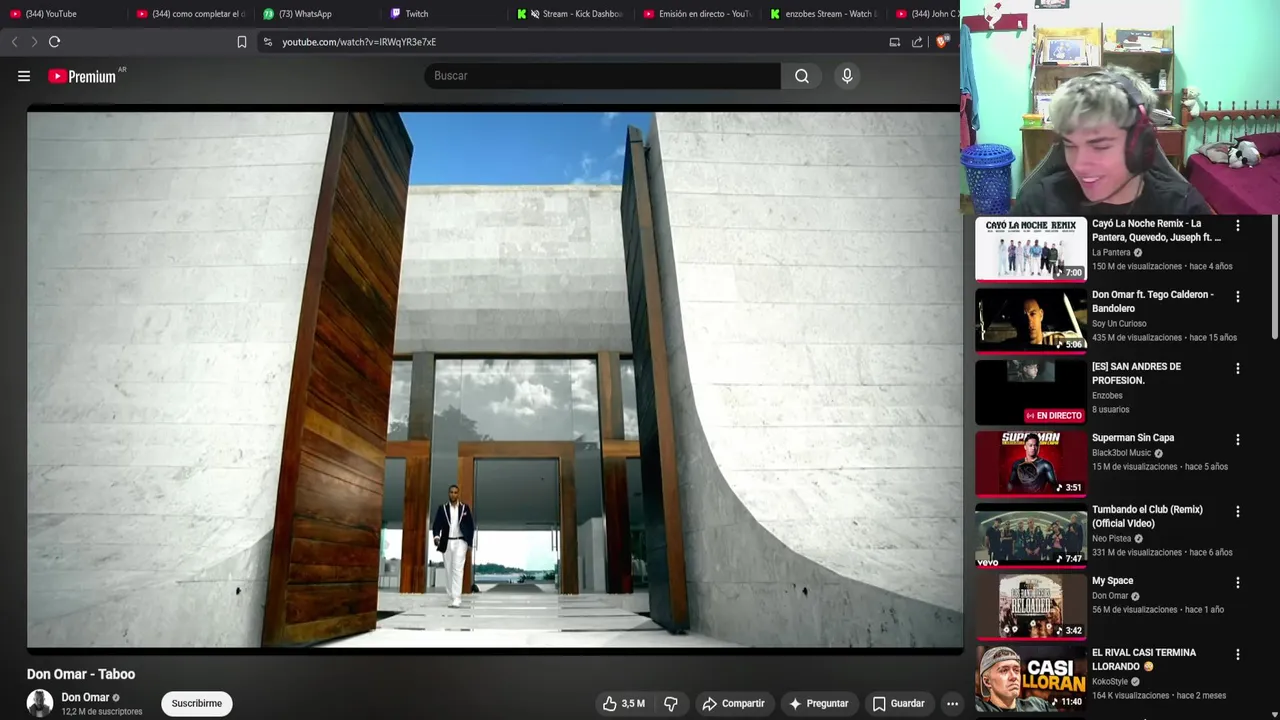Open the Don Omar channel name link
1280x720 pixels.
pos(85,697)
